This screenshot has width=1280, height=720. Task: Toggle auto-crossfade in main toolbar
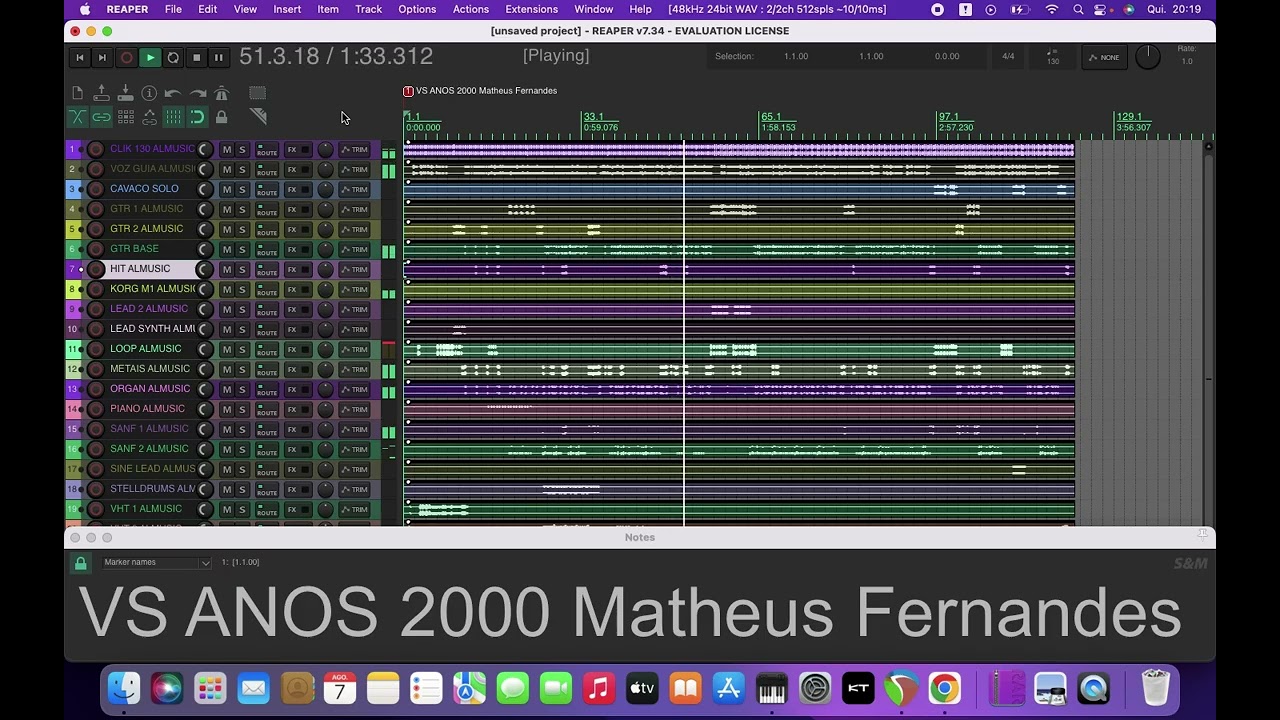[77, 117]
